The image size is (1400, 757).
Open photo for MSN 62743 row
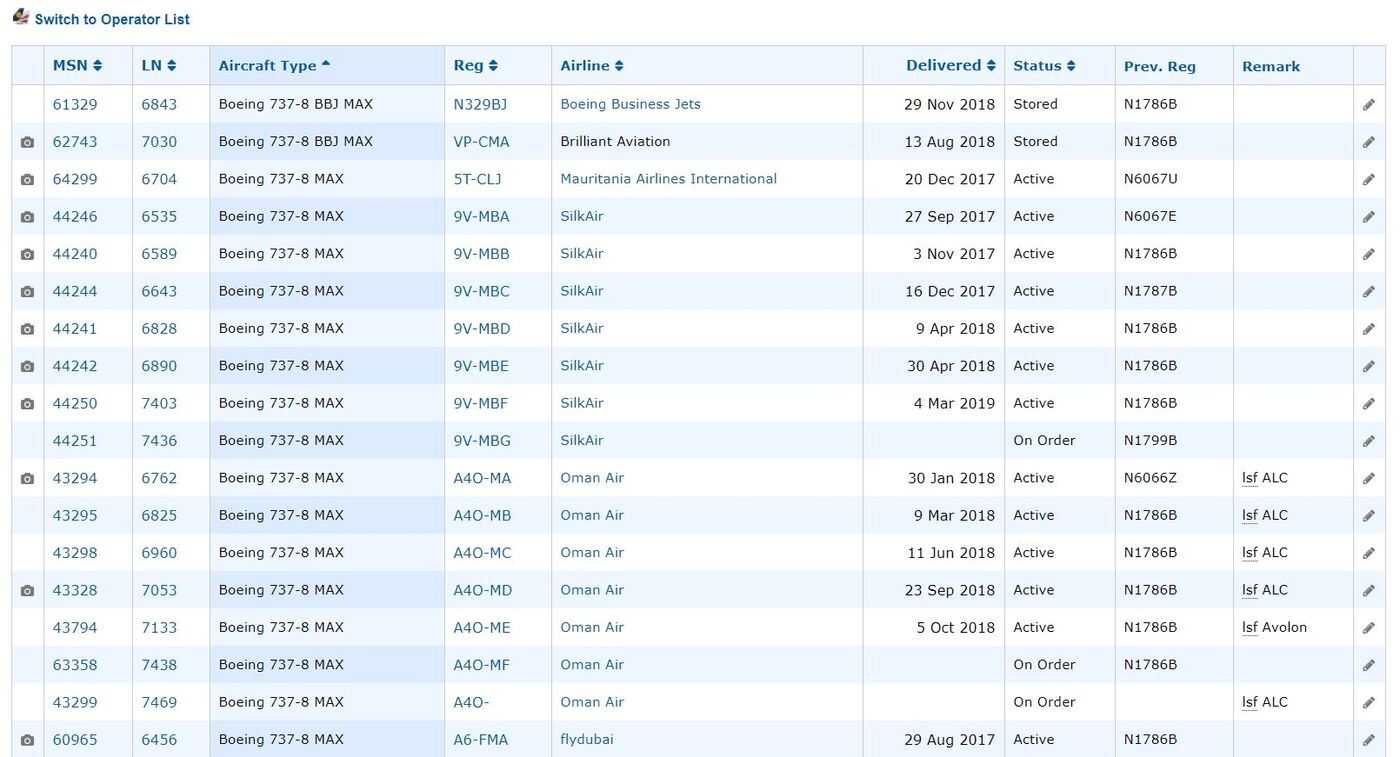[x=27, y=143]
